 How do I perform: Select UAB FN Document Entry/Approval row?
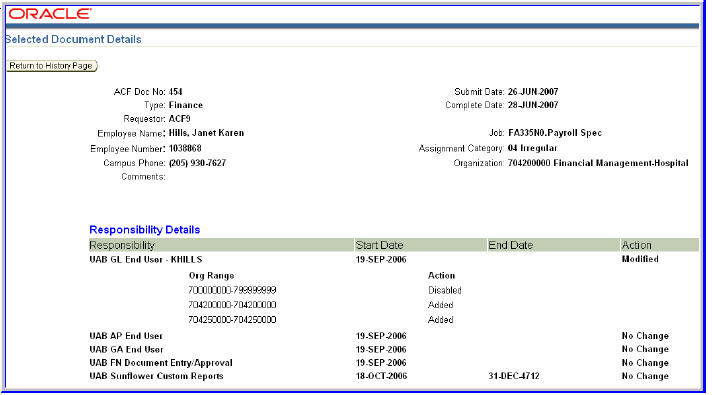[x=394, y=363]
